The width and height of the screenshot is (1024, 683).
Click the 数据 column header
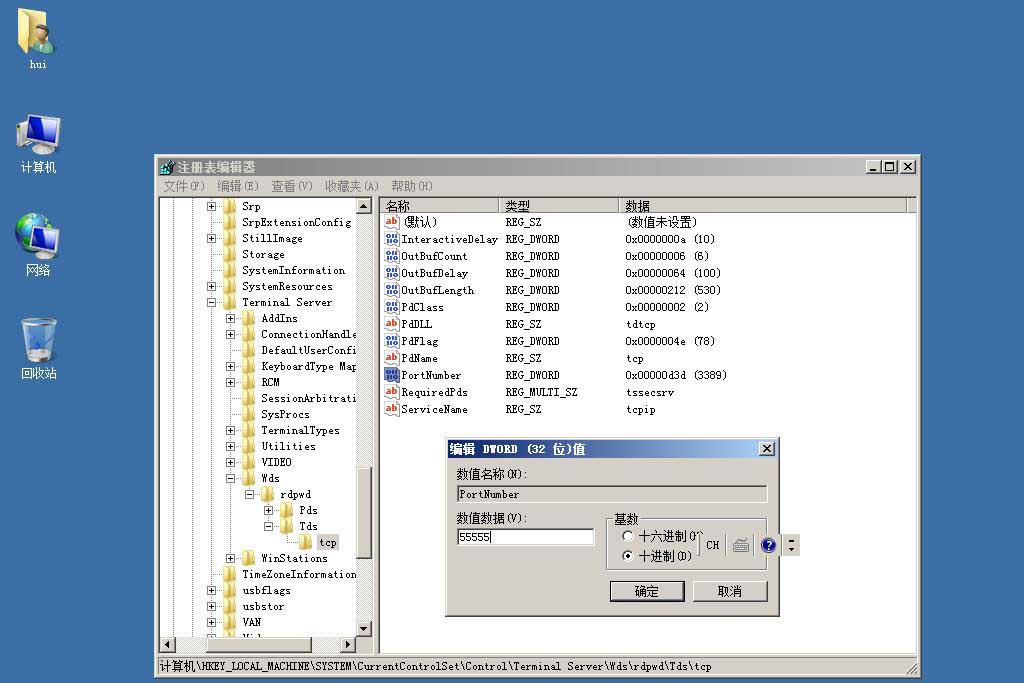[763, 206]
